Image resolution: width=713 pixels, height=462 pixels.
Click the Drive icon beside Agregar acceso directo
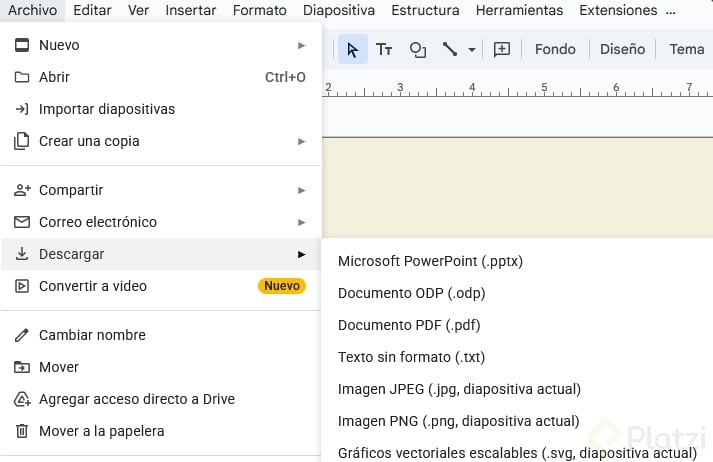(21, 399)
